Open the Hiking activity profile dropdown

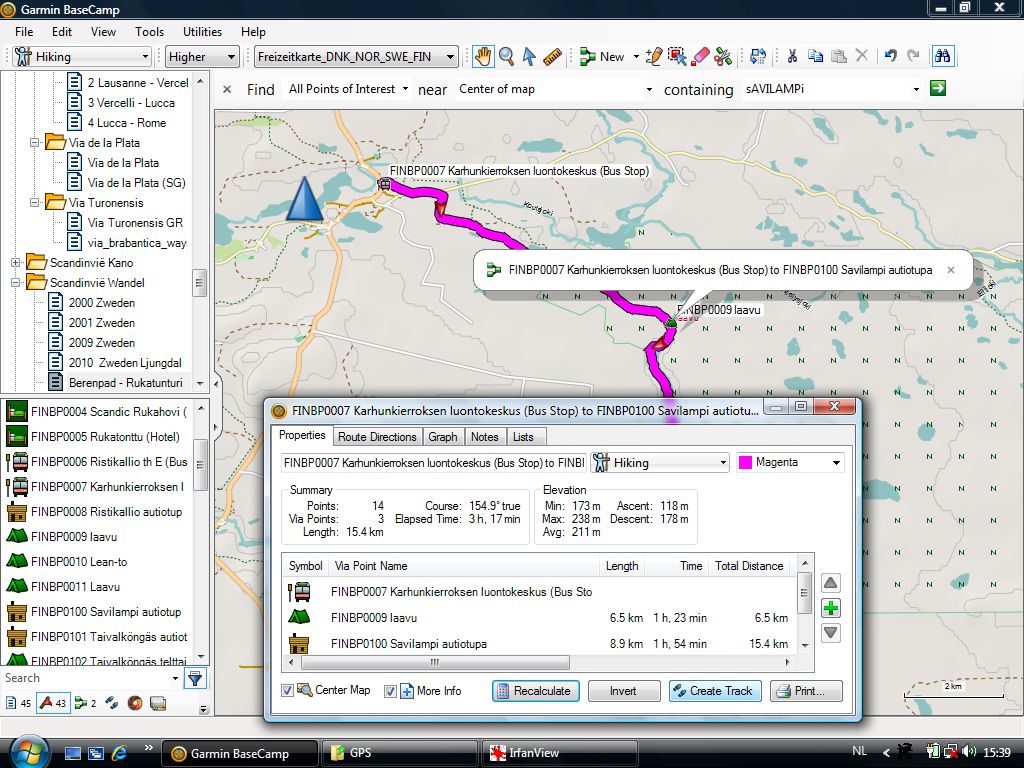click(78, 57)
